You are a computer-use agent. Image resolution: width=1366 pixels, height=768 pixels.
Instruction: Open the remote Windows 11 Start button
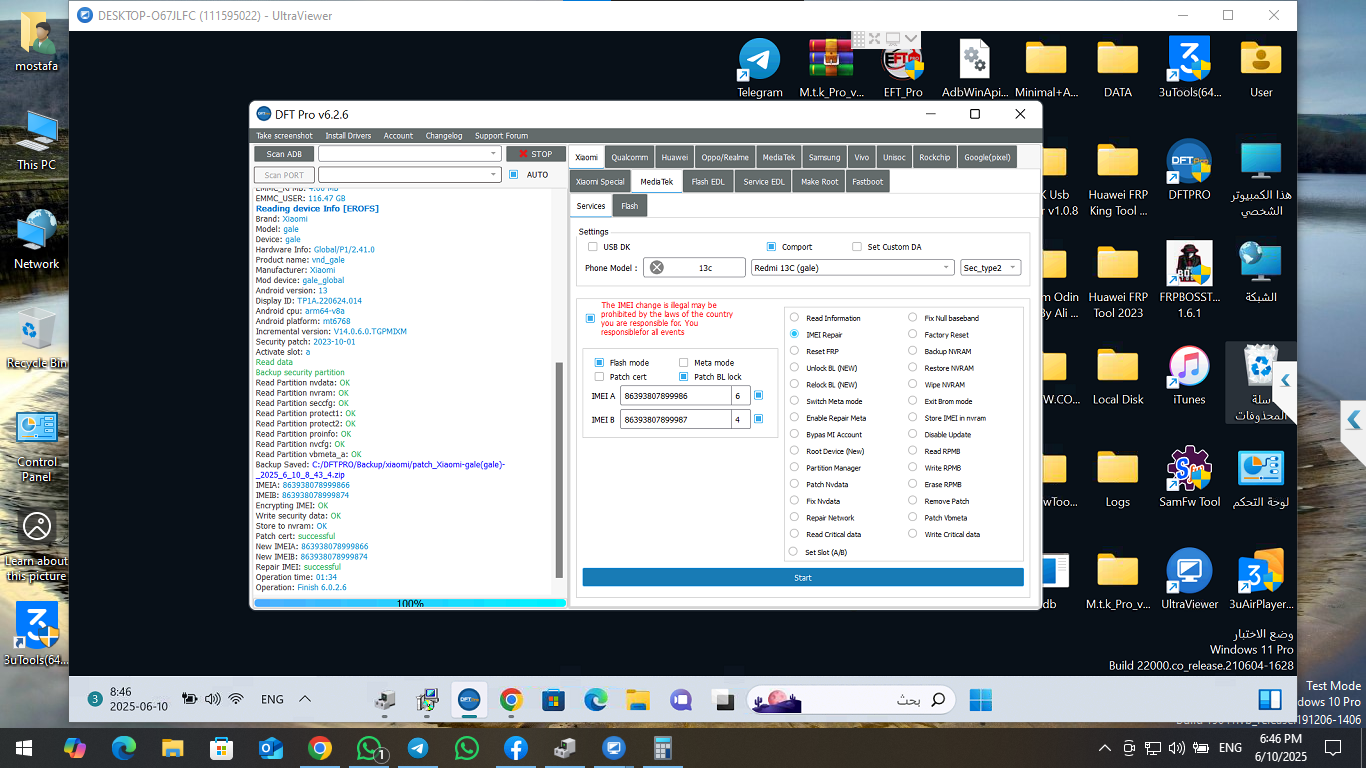[981, 700]
